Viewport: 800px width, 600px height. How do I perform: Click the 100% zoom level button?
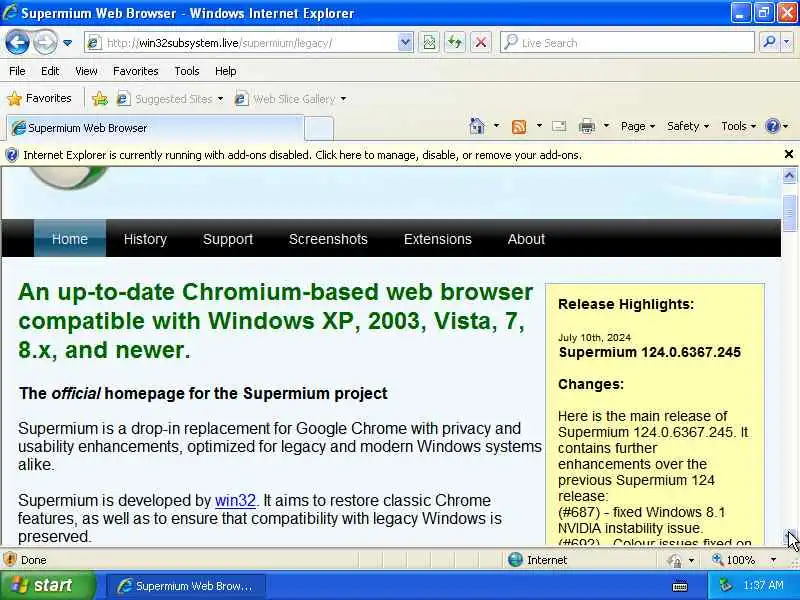734,560
